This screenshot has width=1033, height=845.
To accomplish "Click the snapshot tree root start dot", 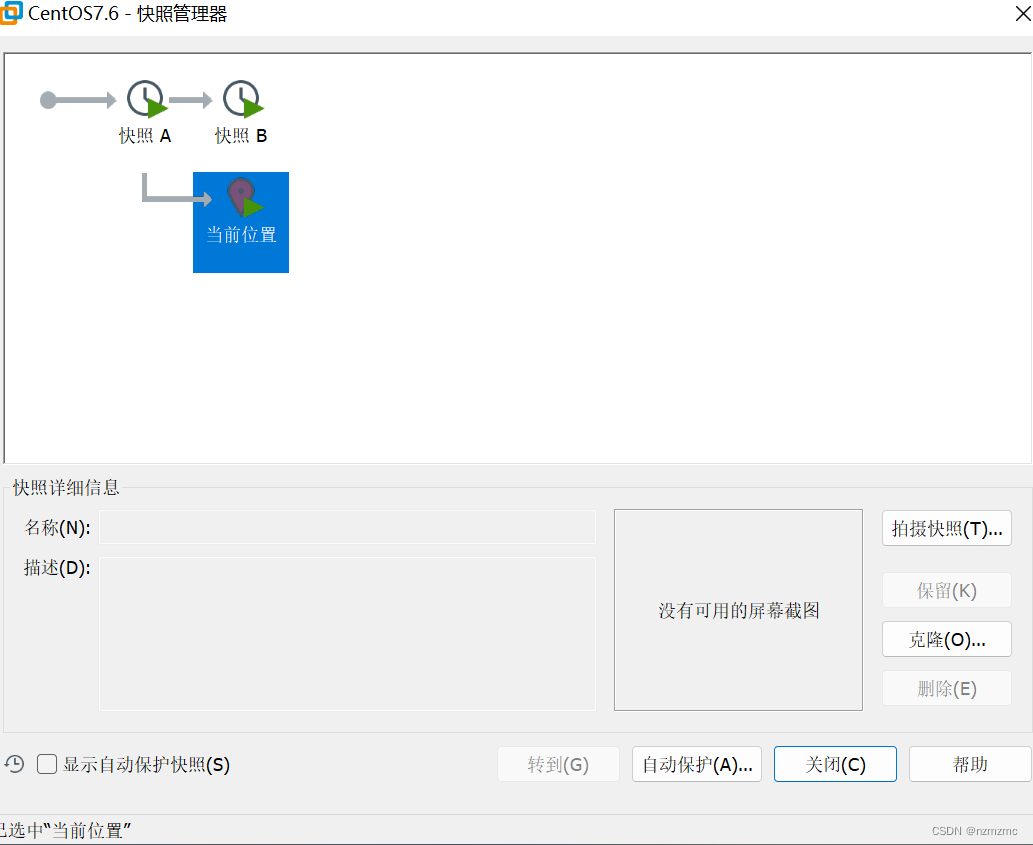I will (x=48, y=100).
